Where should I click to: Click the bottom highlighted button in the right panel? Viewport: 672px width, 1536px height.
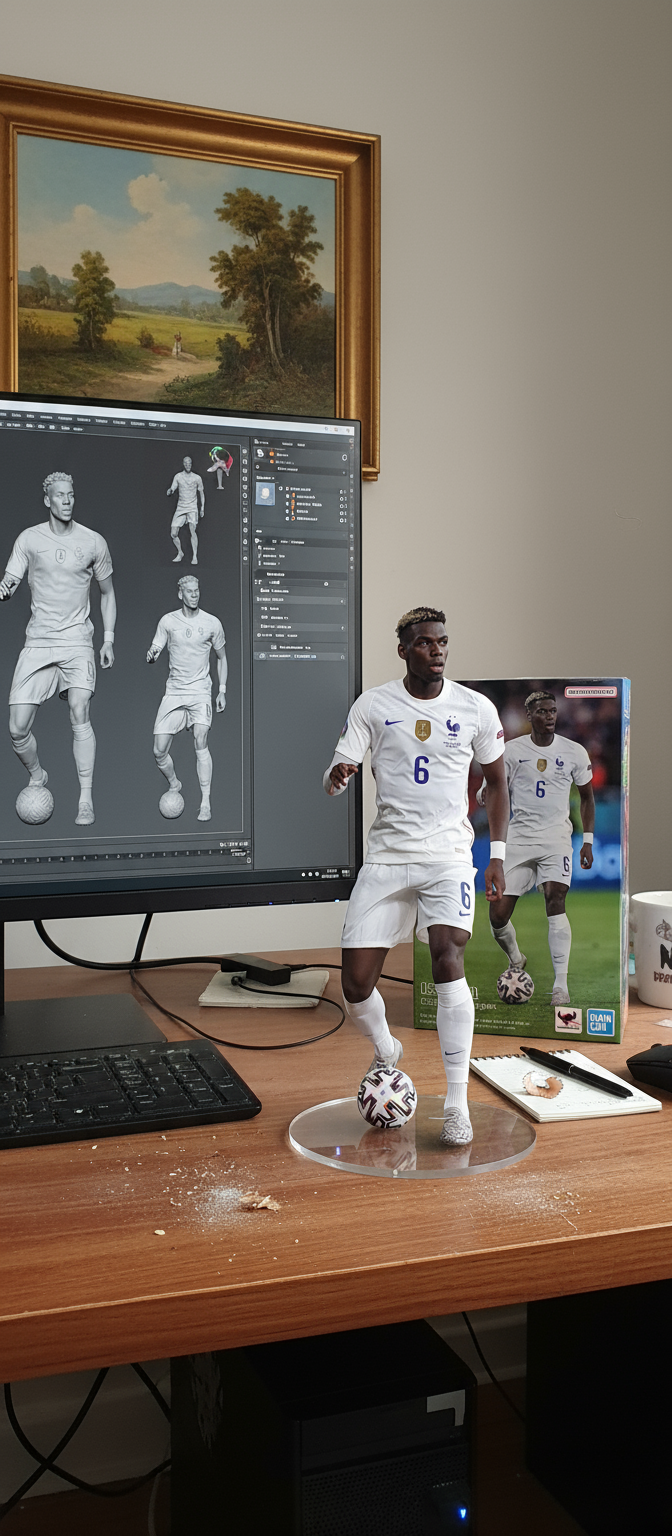click(x=300, y=656)
